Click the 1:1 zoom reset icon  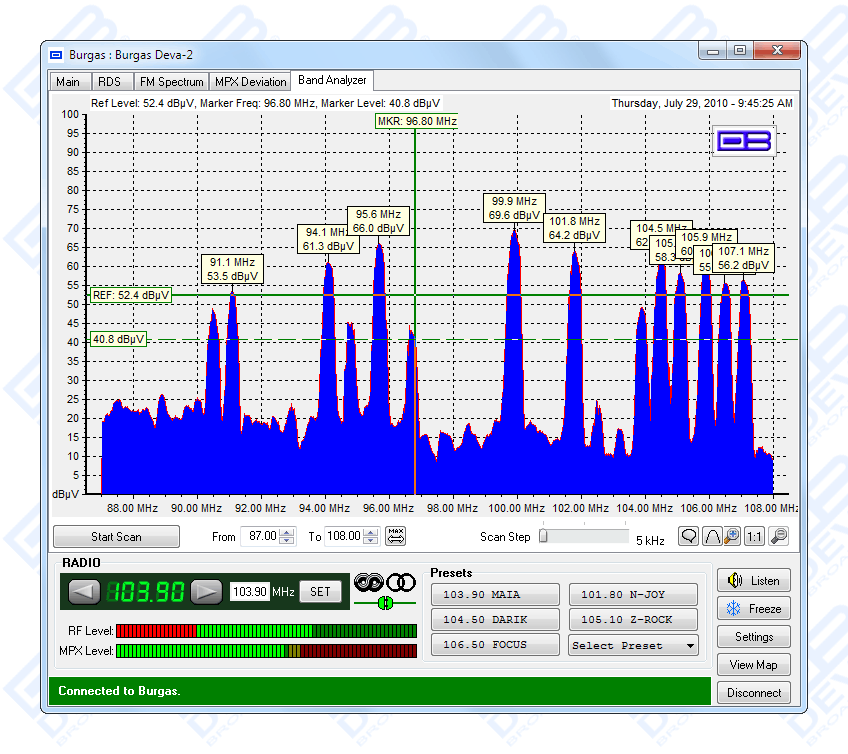tap(753, 536)
